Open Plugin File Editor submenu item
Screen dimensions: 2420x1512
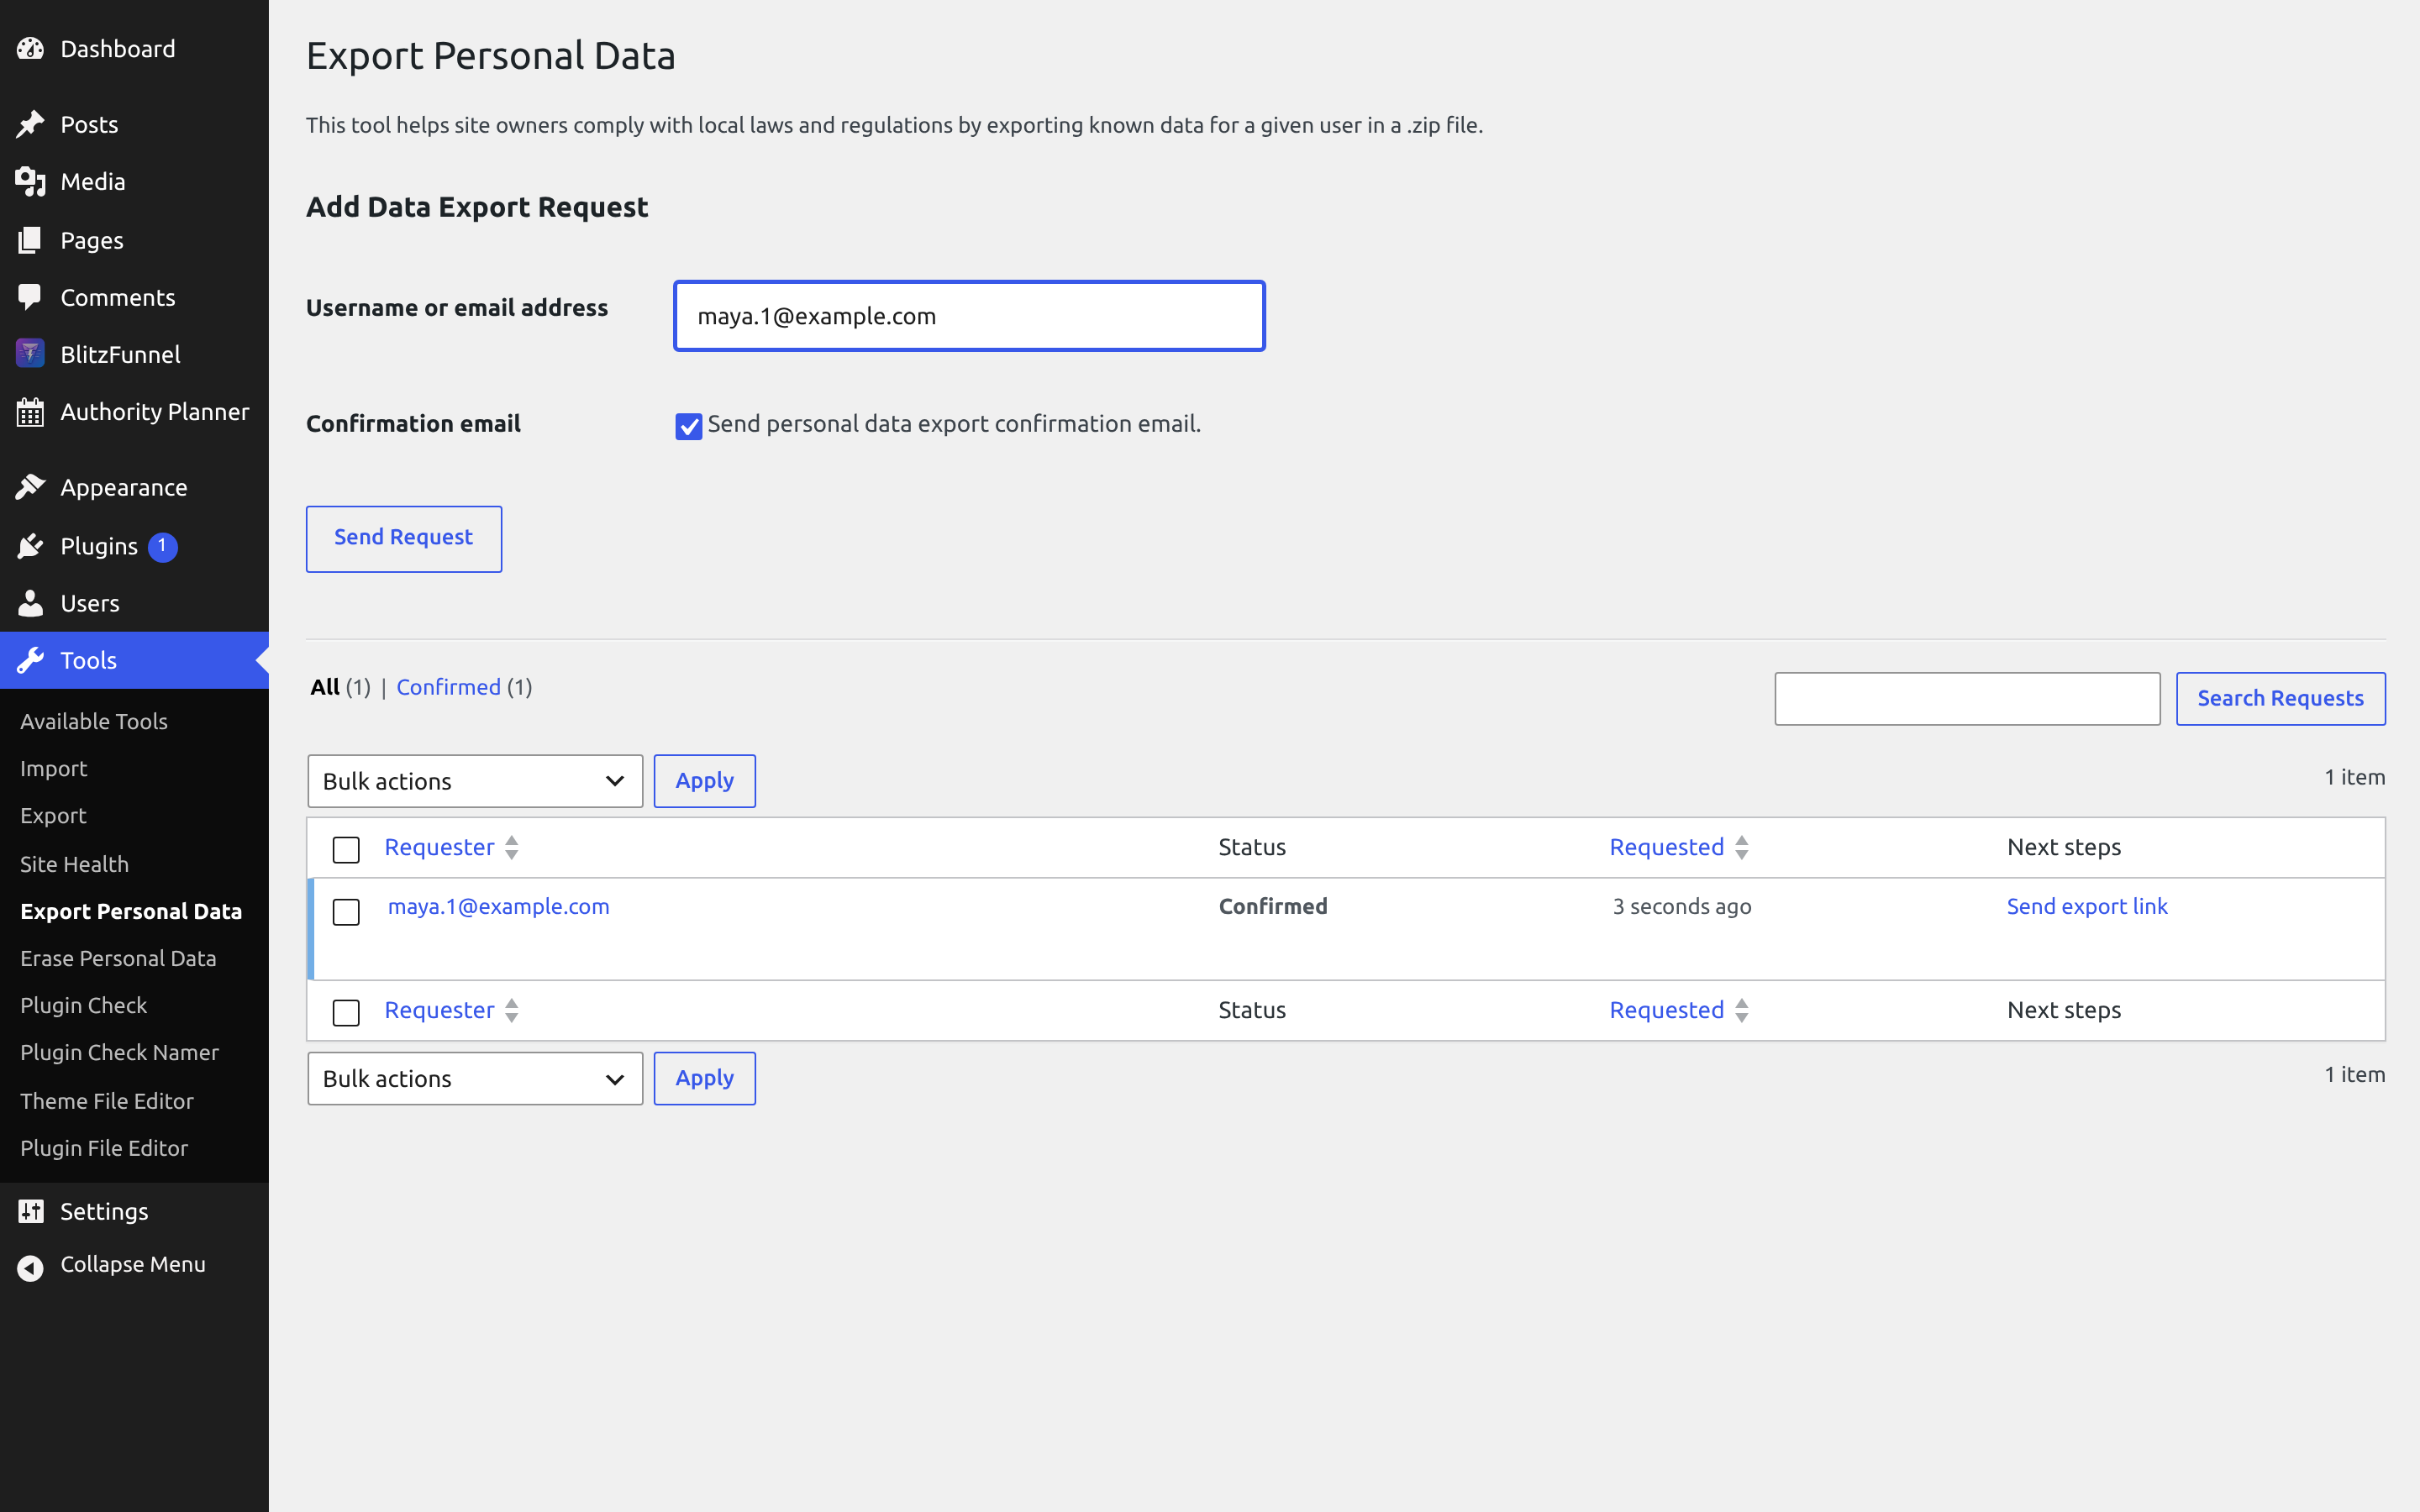click(104, 1148)
